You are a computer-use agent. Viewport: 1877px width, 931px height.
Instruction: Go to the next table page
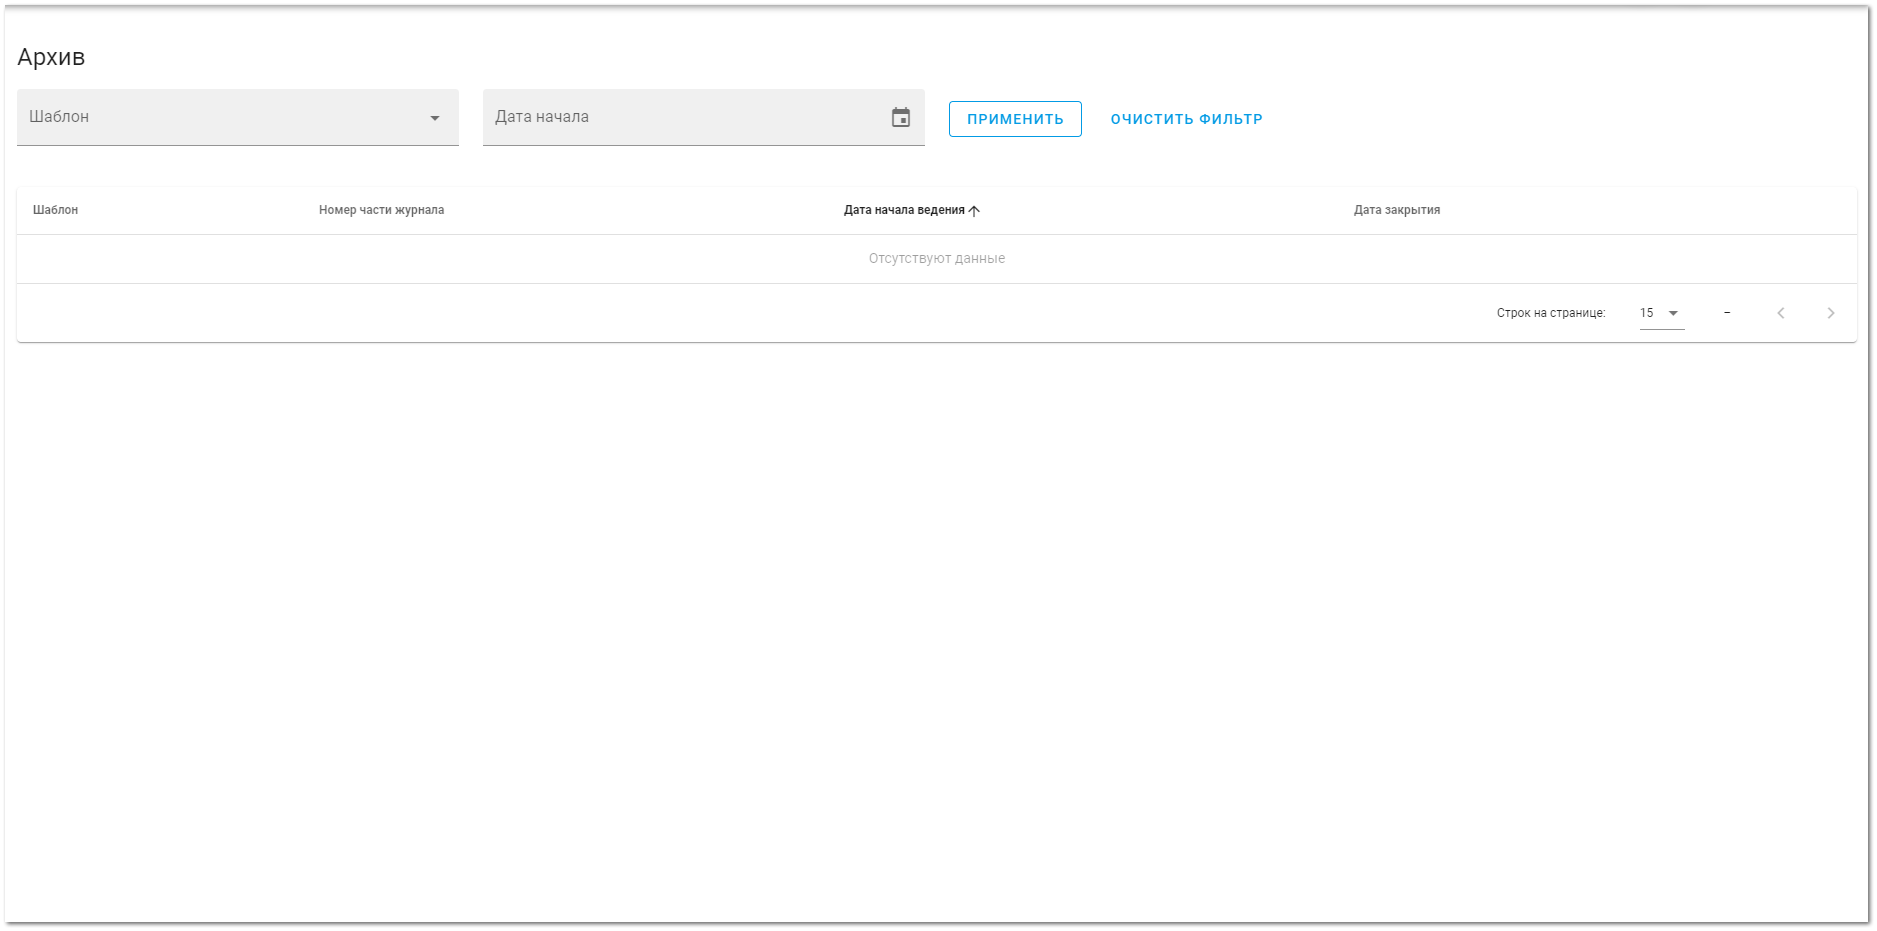(x=1830, y=313)
